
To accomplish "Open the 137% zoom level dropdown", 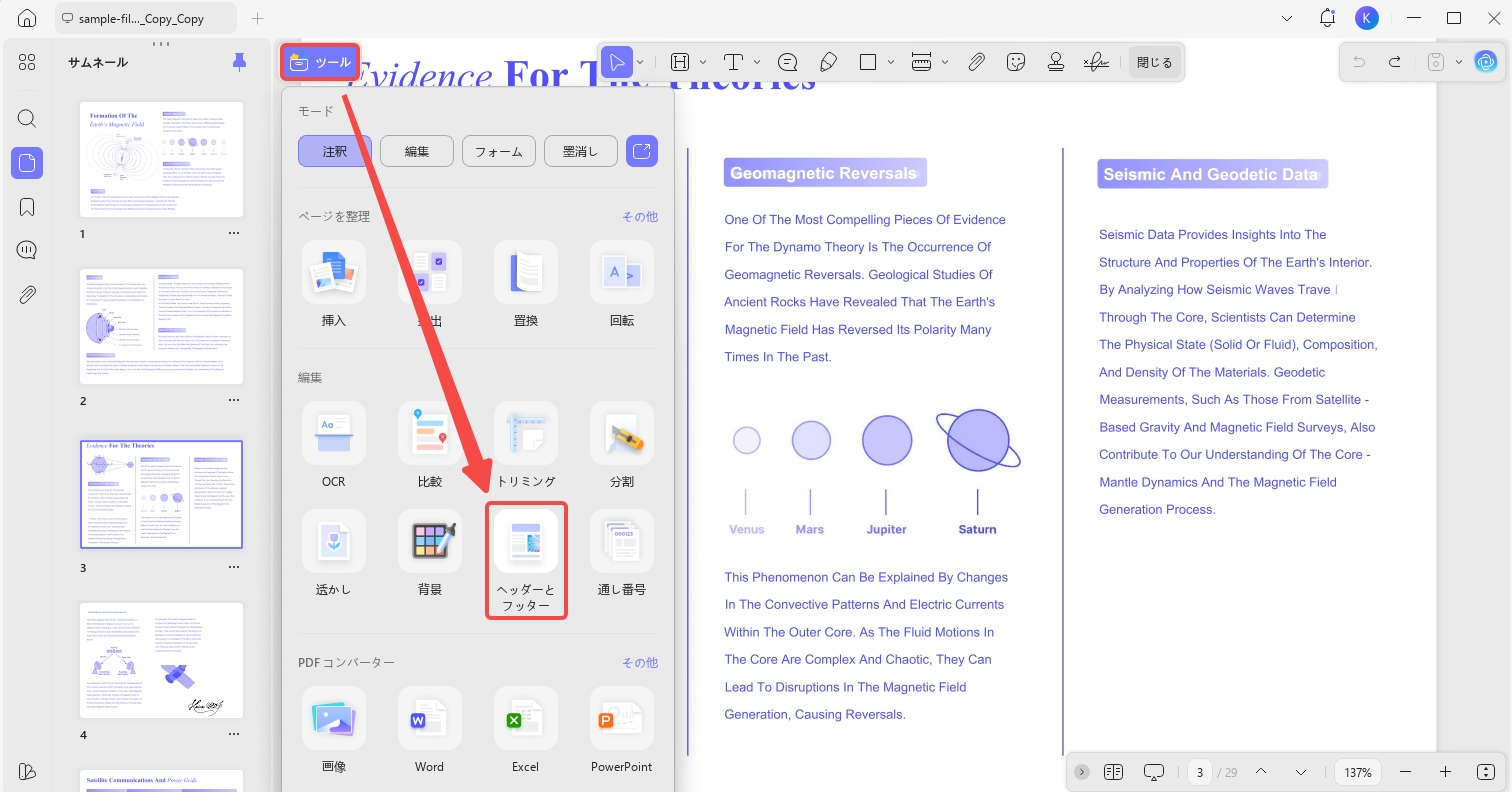I will point(1358,772).
